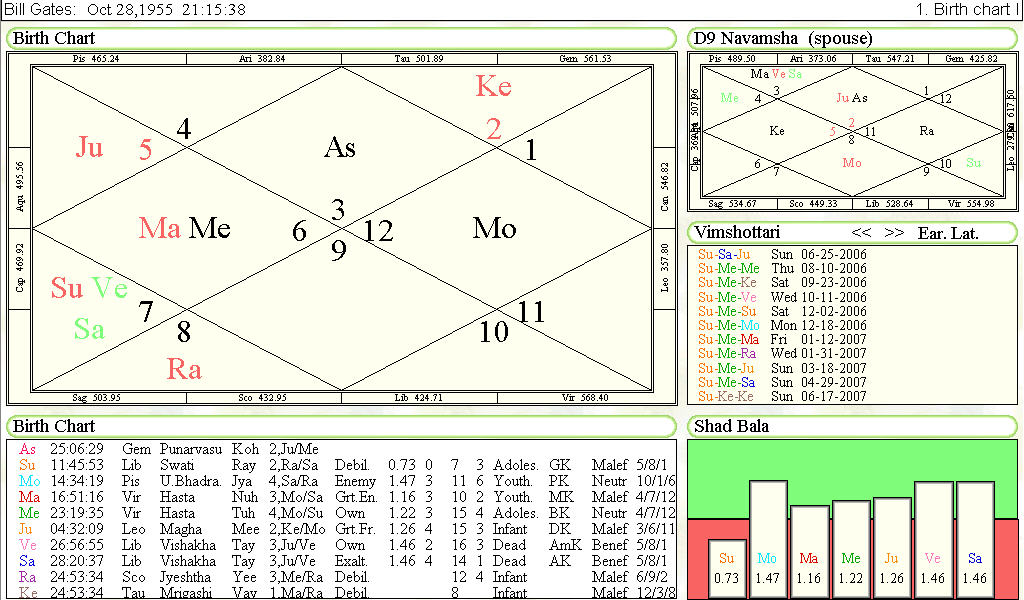1024x600 pixels.
Task: Click Ear. Lat. in Vimshottari header
Action: [948, 233]
